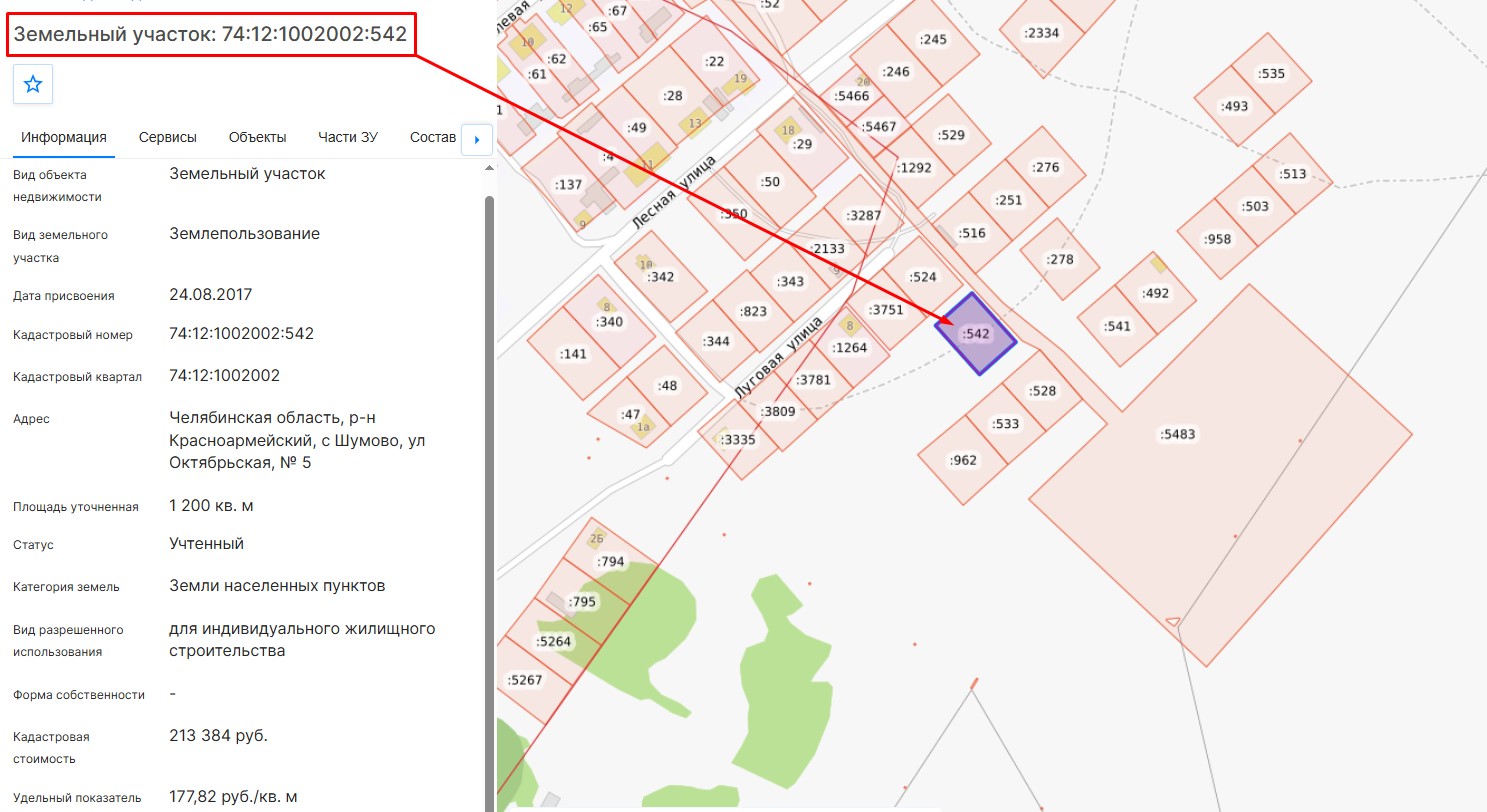Select parcel :962 on the map
This screenshot has width=1487, height=812.
(x=964, y=460)
